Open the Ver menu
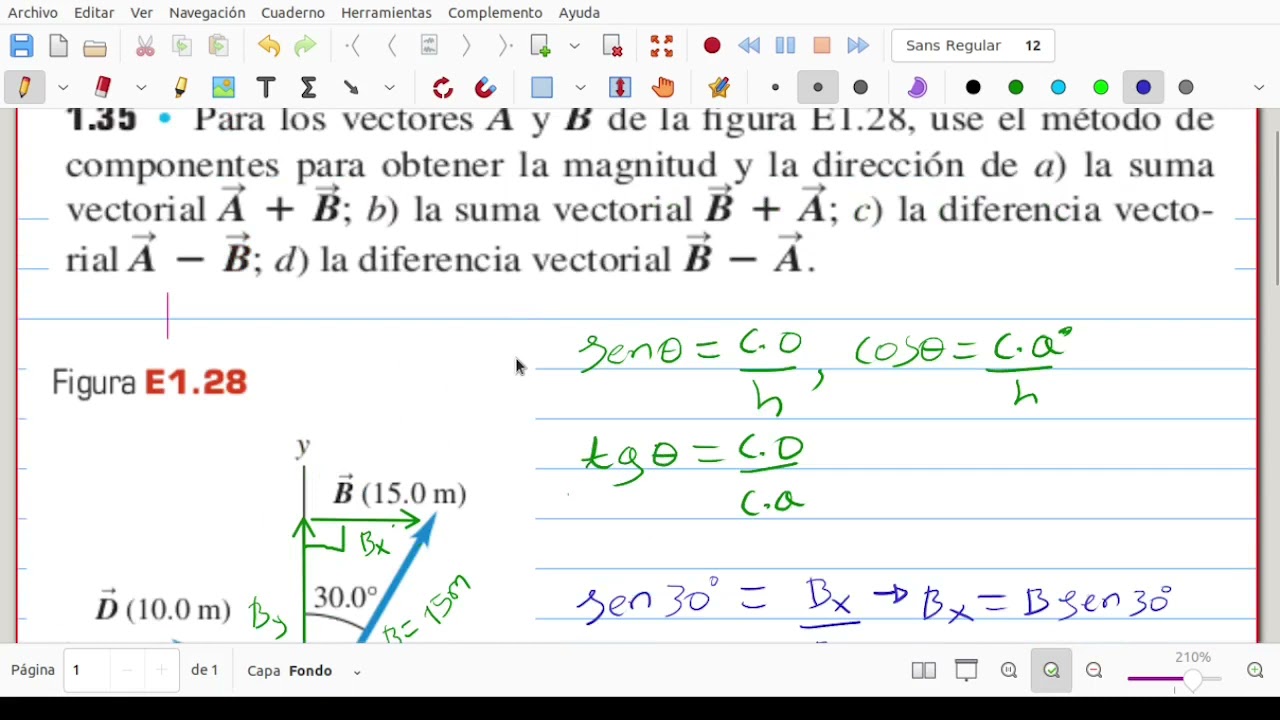1280x720 pixels. coord(142,13)
